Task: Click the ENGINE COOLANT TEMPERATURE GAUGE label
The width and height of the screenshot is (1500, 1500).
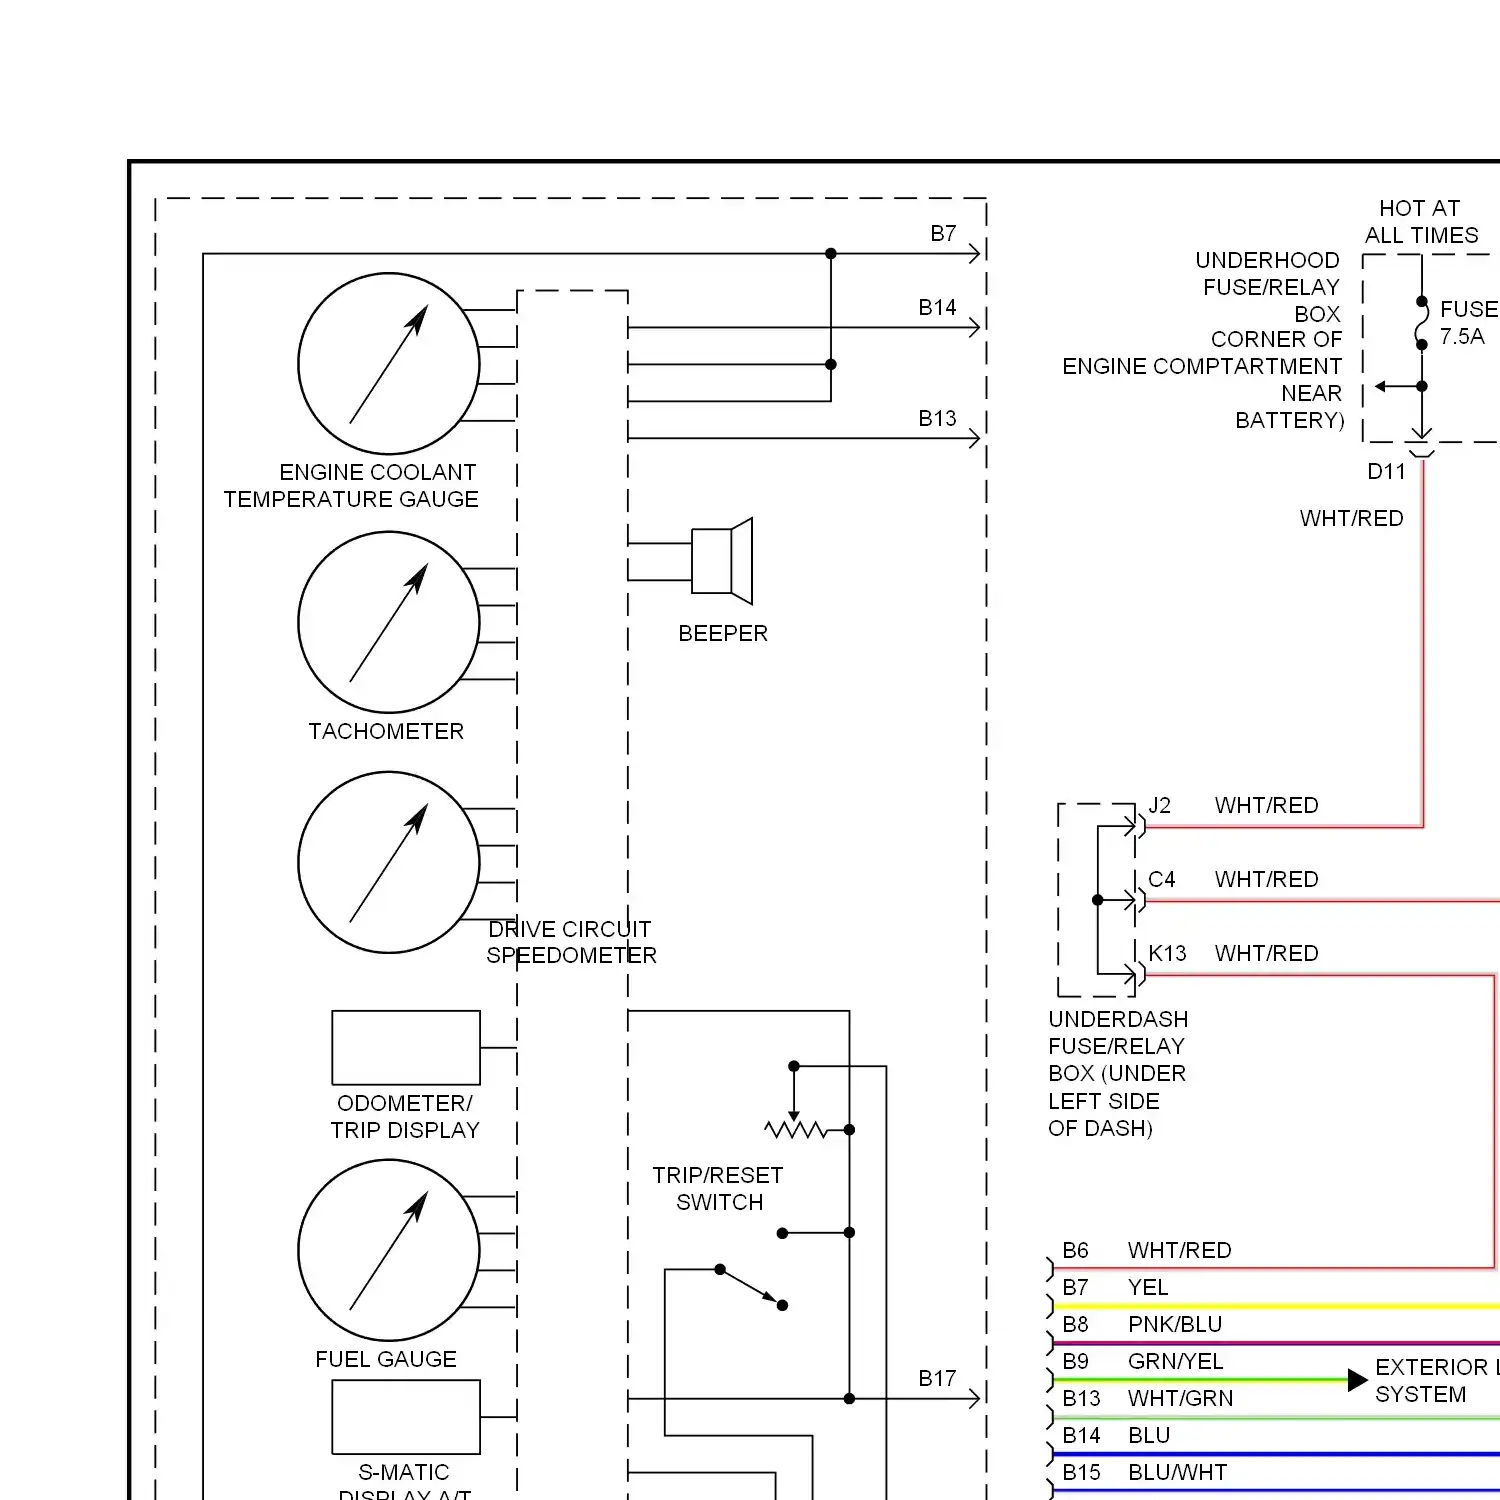Action: [x=351, y=486]
